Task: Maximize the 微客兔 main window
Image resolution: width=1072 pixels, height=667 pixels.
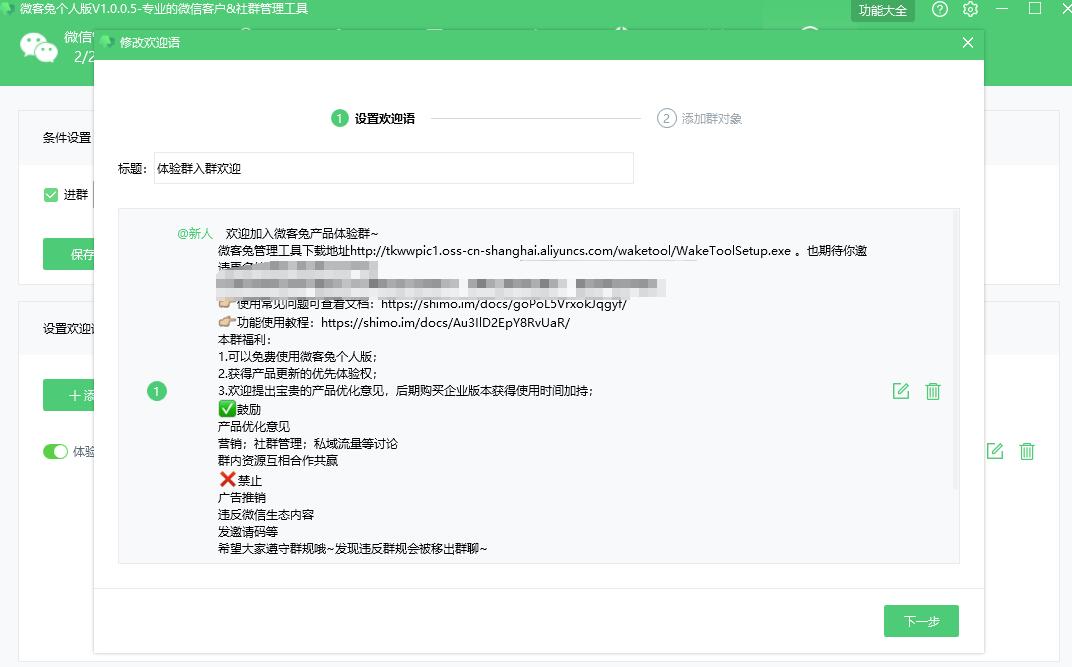Action: pos(1035,9)
